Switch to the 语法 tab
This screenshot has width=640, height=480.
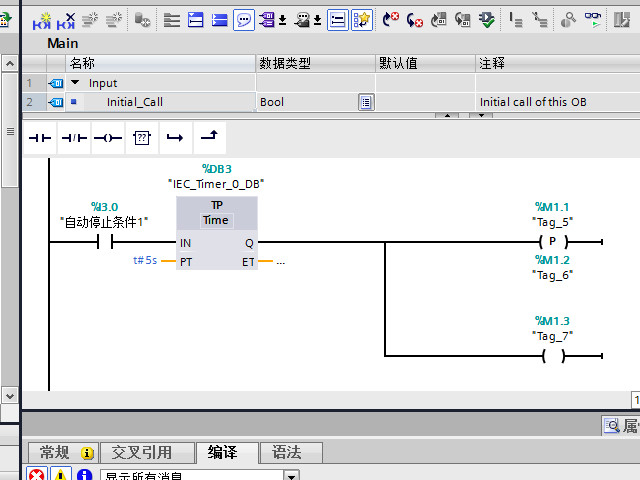[x=291, y=452]
